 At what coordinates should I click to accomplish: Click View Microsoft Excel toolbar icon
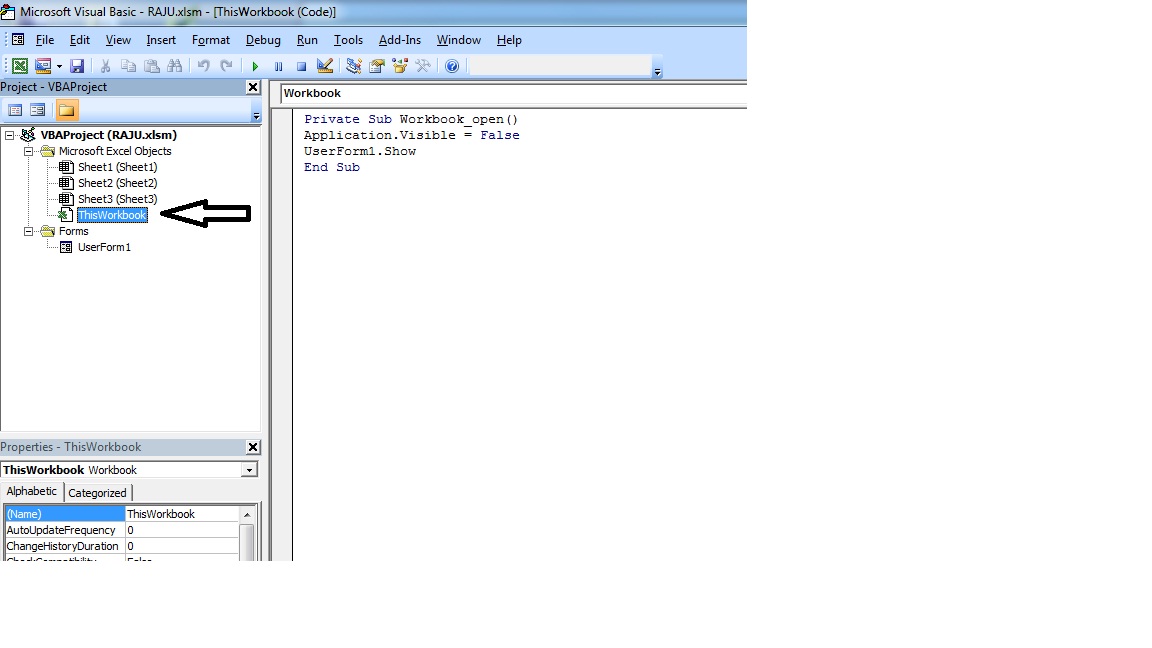click(x=20, y=66)
